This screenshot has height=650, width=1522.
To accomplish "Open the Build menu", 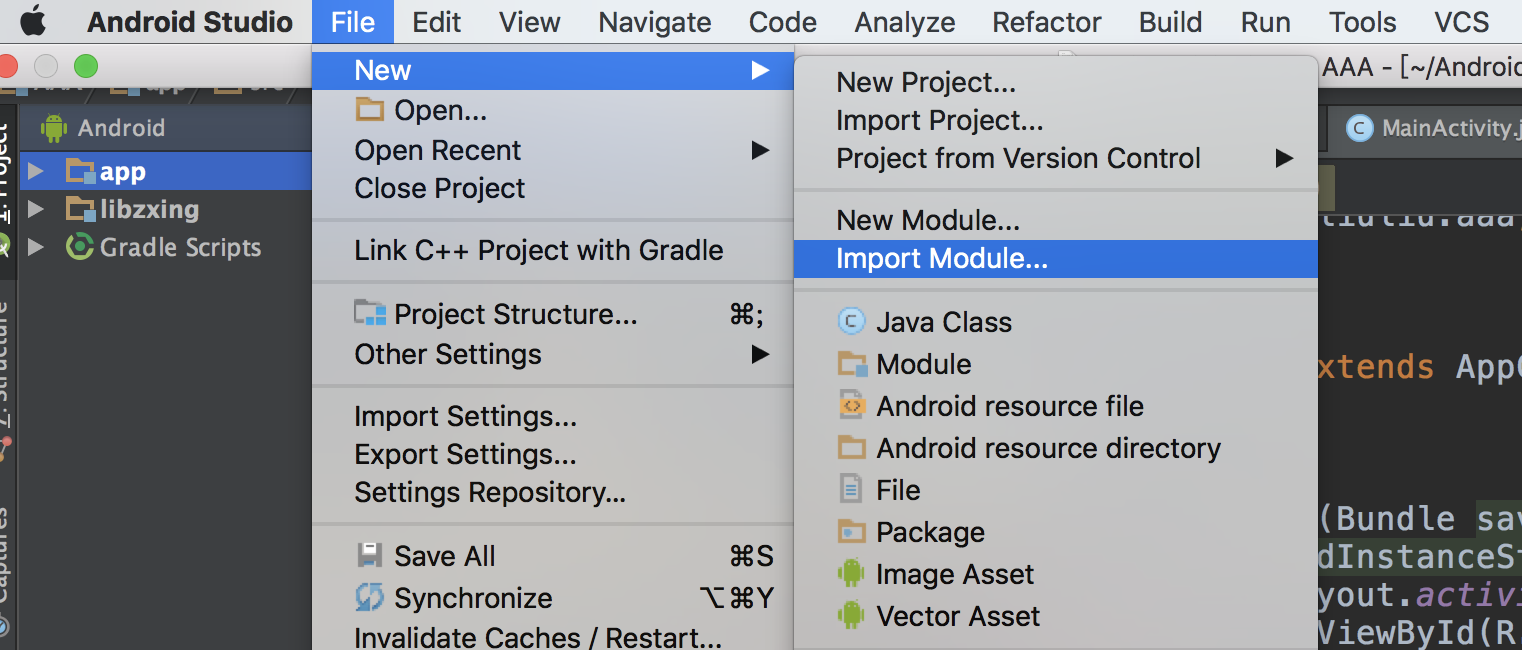I will (1170, 21).
